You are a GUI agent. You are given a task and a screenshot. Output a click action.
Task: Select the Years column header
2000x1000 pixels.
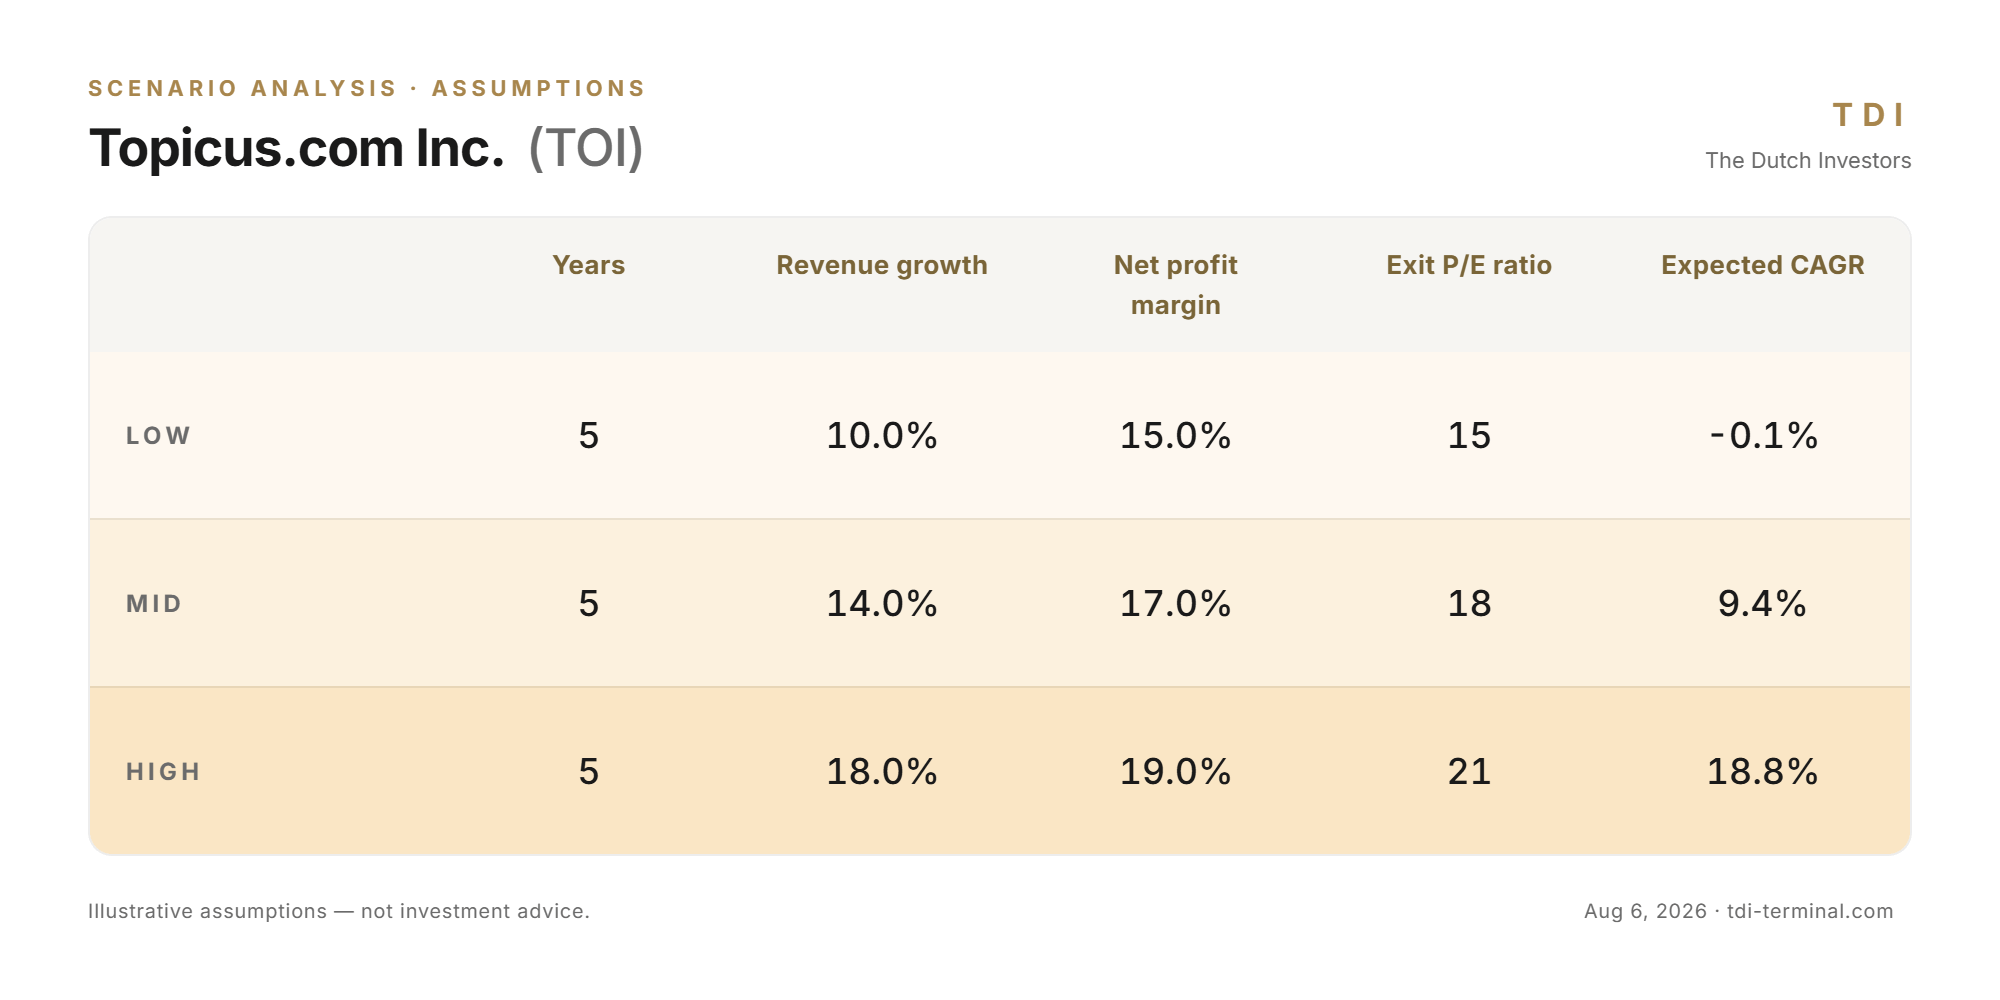[589, 265]
